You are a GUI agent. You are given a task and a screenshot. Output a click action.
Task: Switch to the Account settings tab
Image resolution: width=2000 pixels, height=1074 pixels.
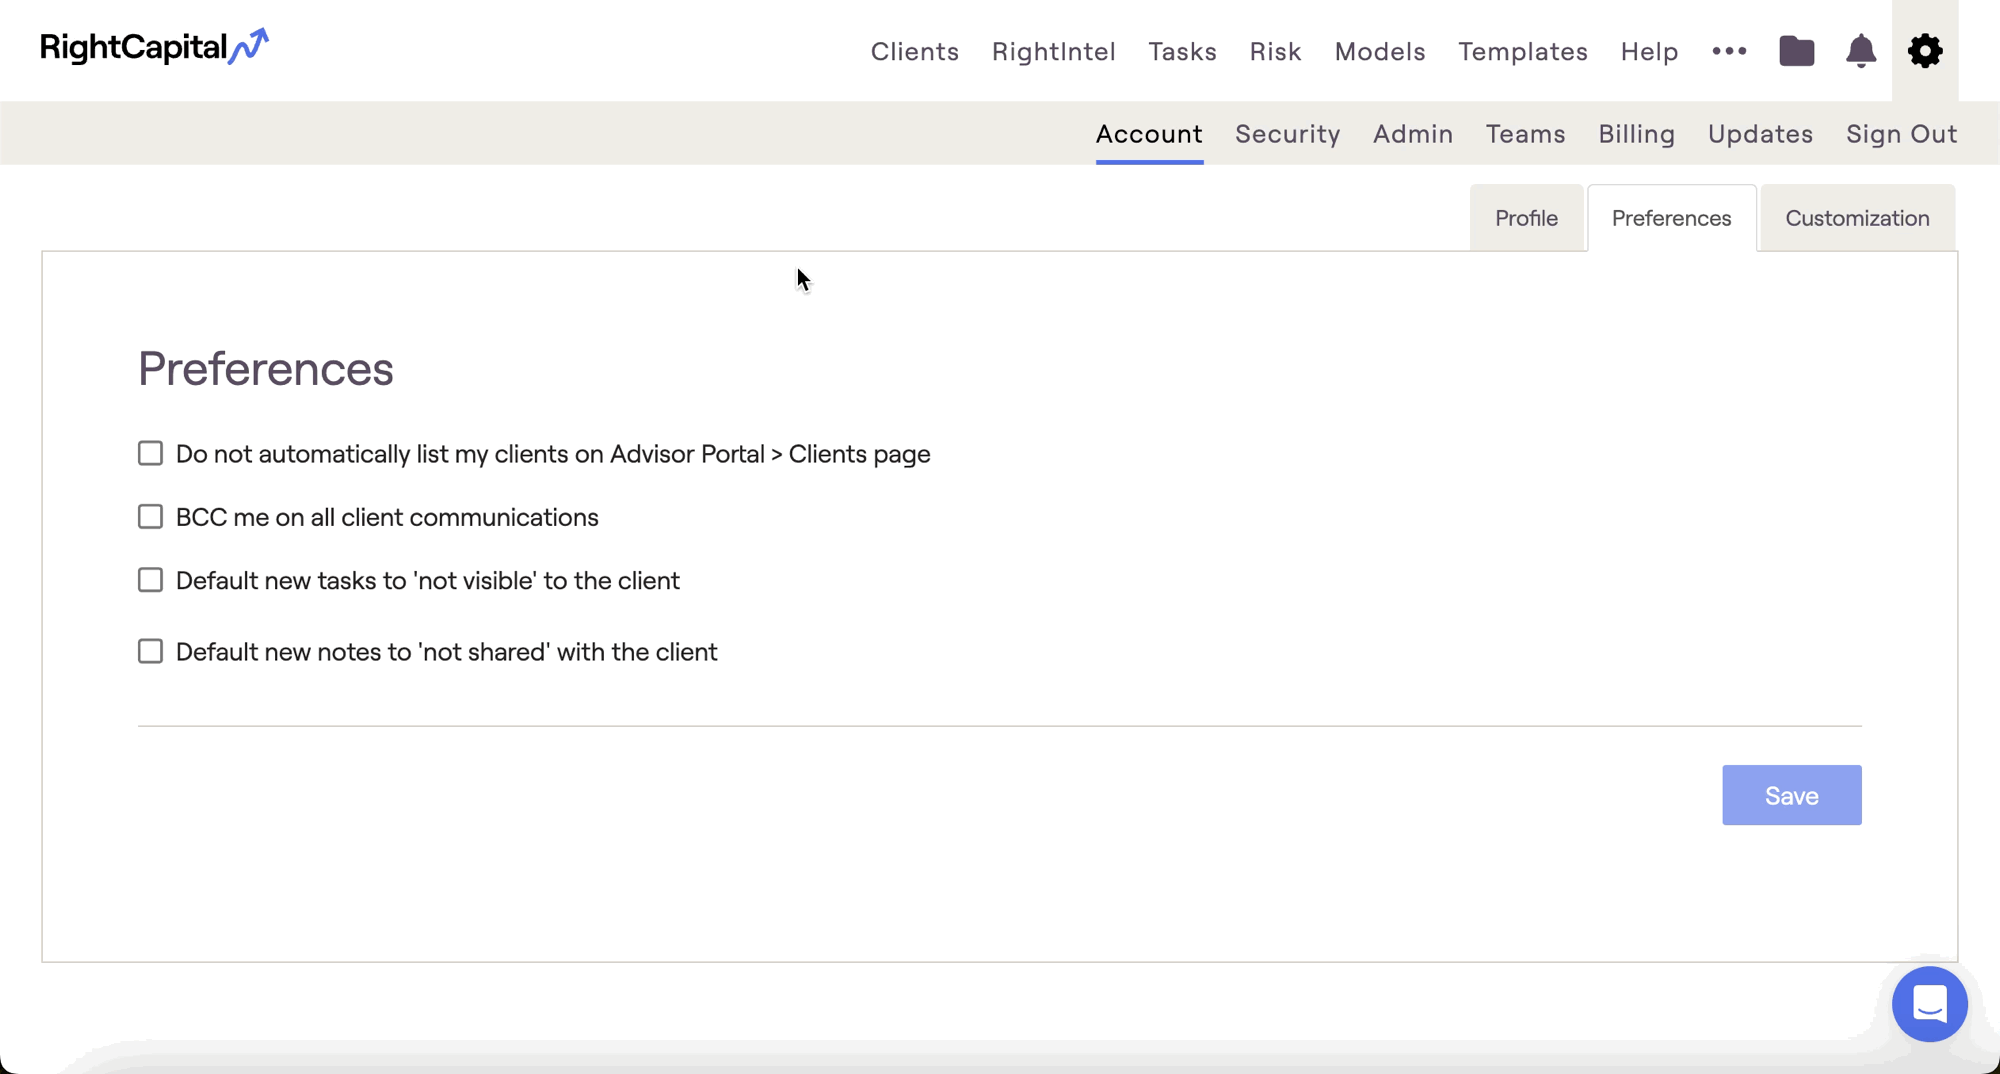[1150, 134]
